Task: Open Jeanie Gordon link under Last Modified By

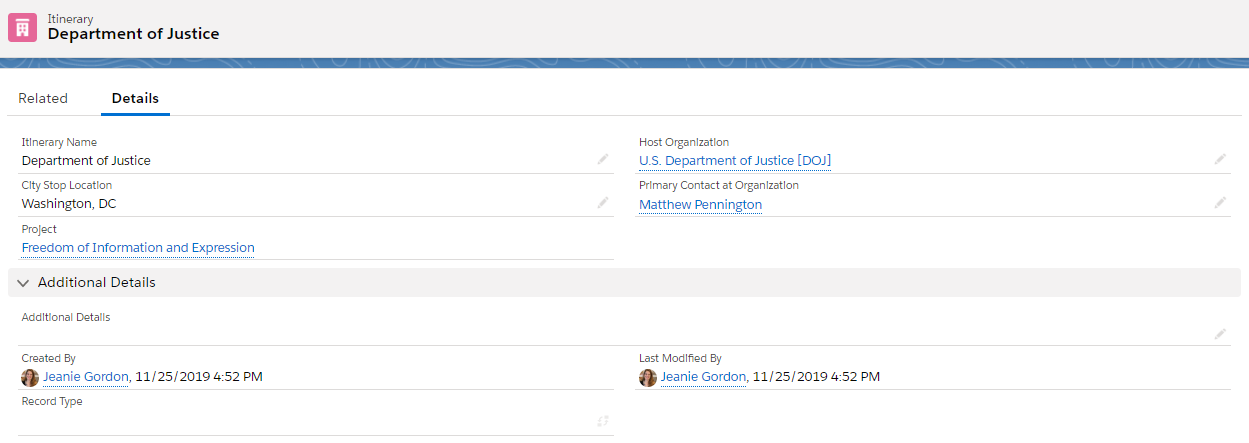Action: click(704, 377)
